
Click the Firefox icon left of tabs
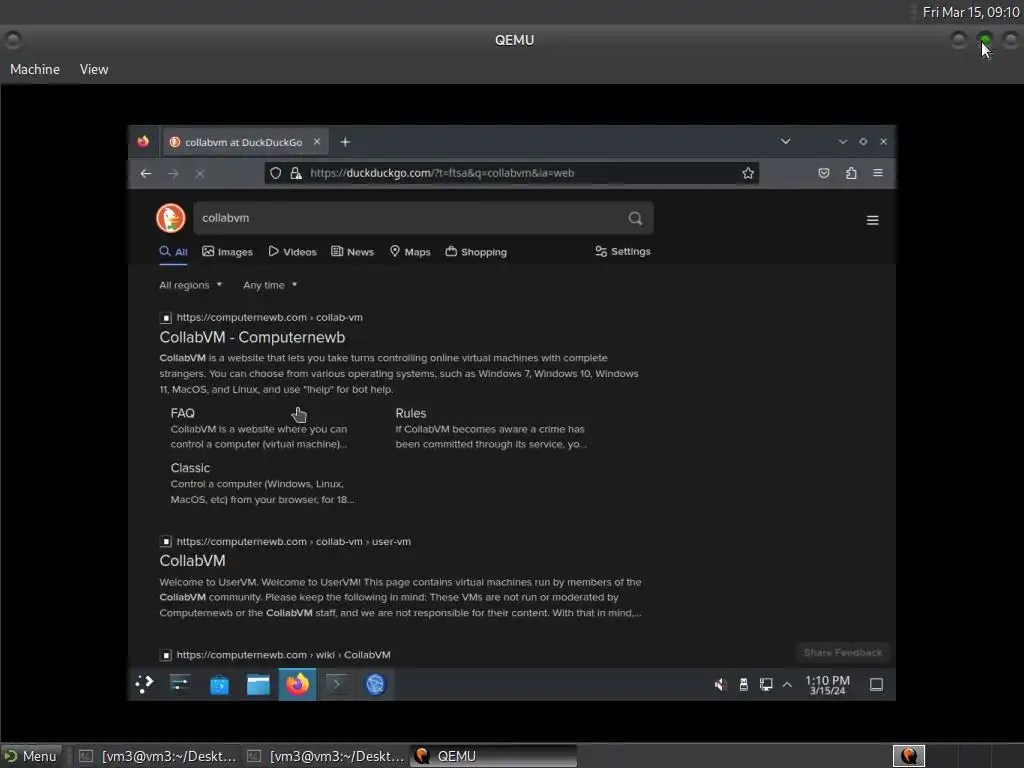tap(143, 142)
